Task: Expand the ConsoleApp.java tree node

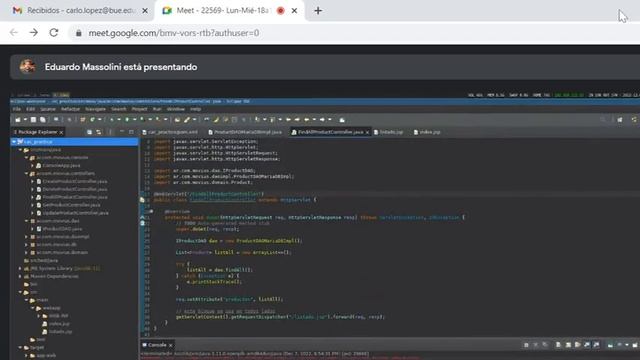Action: (x=33, y=166)
